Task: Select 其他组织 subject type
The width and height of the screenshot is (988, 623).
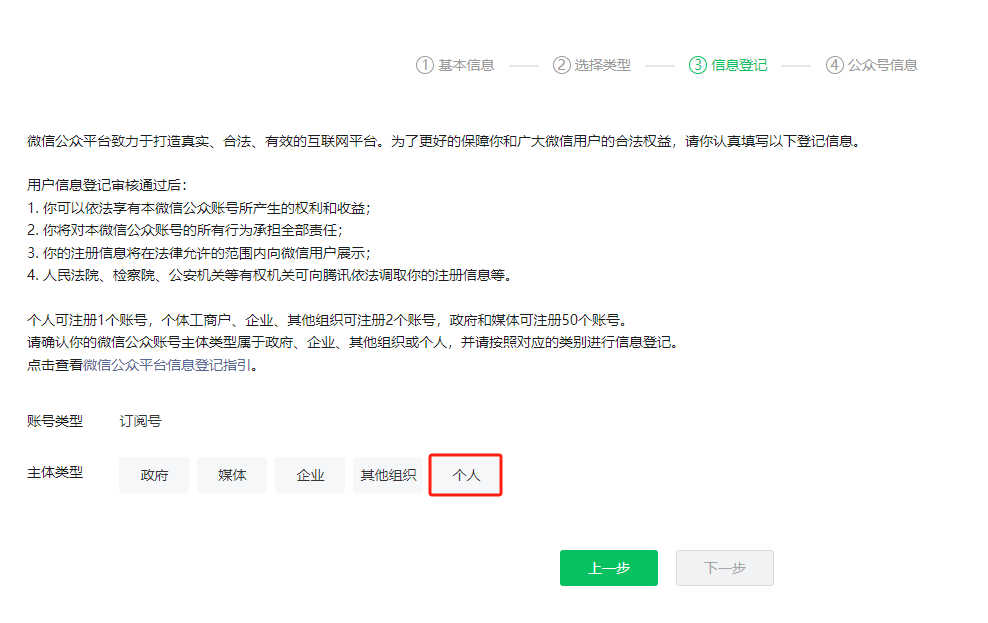Action: (388, 475)
